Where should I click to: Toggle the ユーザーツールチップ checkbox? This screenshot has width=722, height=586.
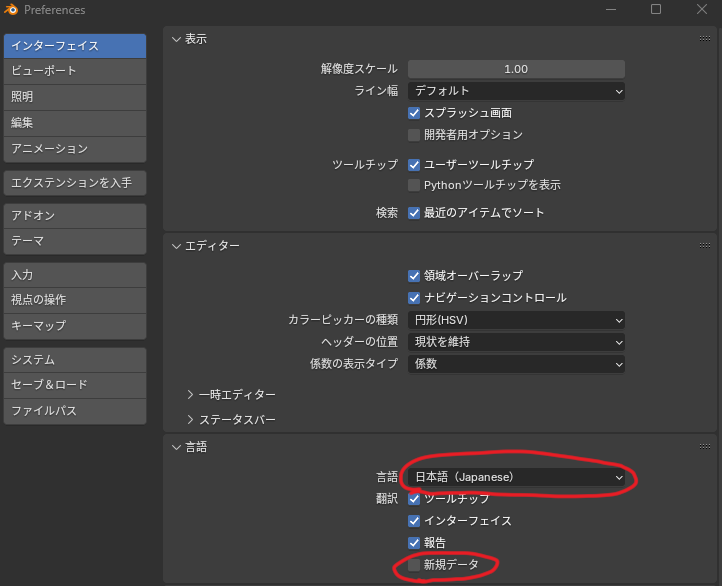414,164
